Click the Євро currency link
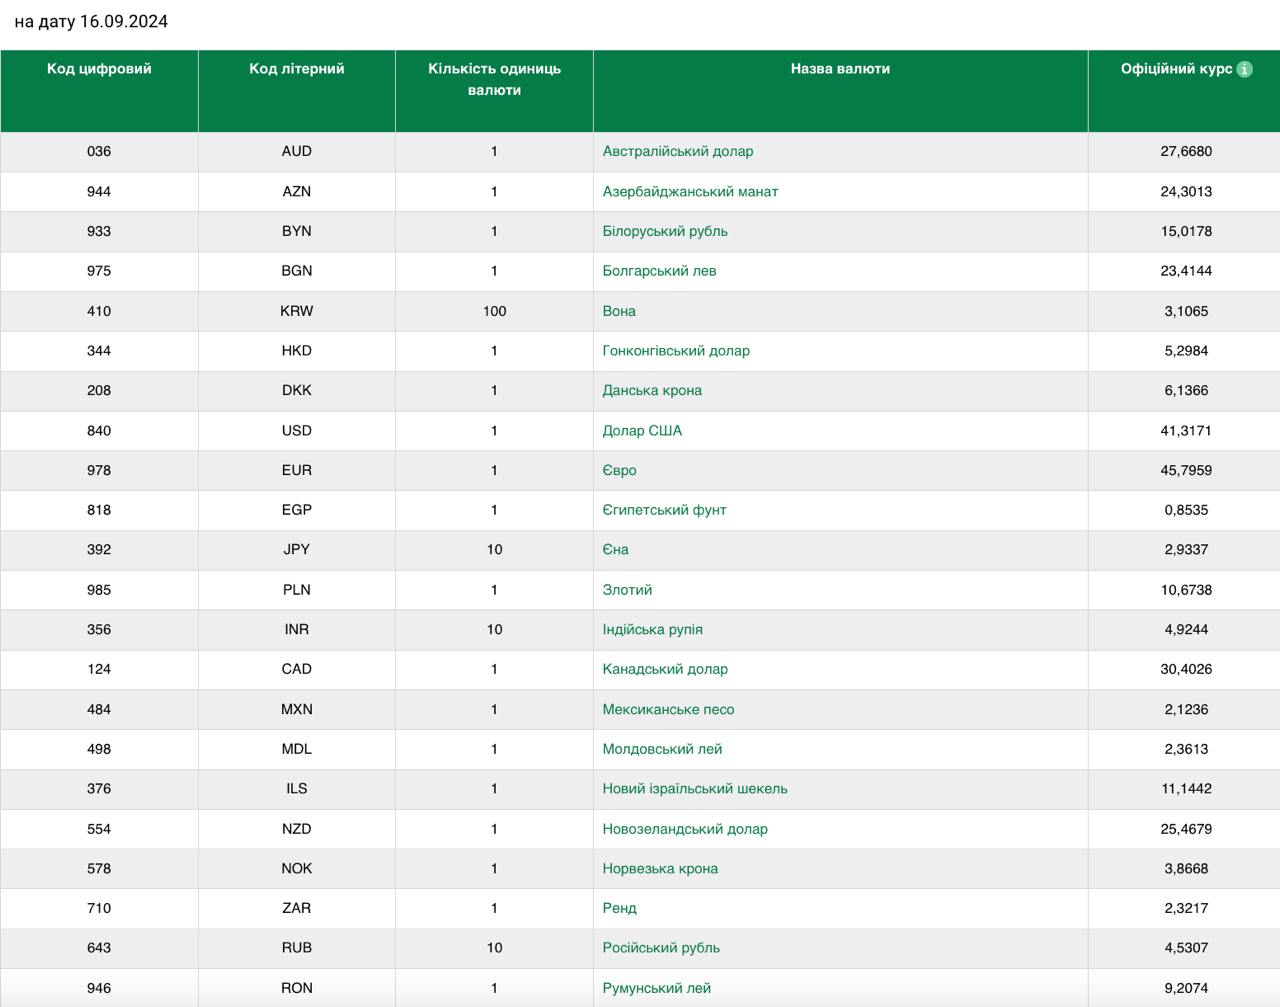The image size is (1280, 1007). [619, 470]
